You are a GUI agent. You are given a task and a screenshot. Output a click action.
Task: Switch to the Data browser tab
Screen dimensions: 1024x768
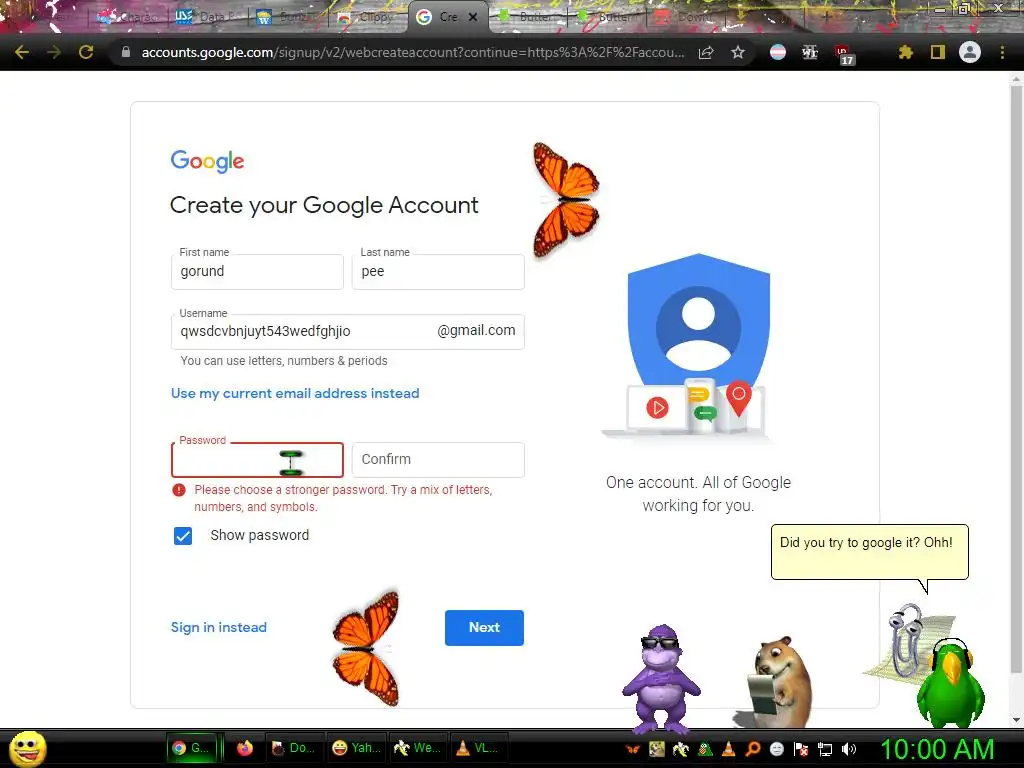point(206,17)
